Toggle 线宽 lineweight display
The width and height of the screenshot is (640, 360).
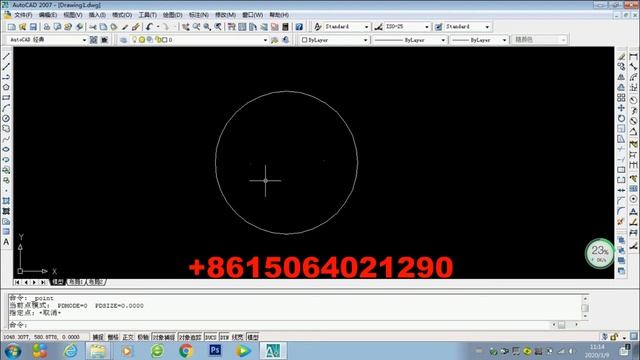(x=238, y=337)
